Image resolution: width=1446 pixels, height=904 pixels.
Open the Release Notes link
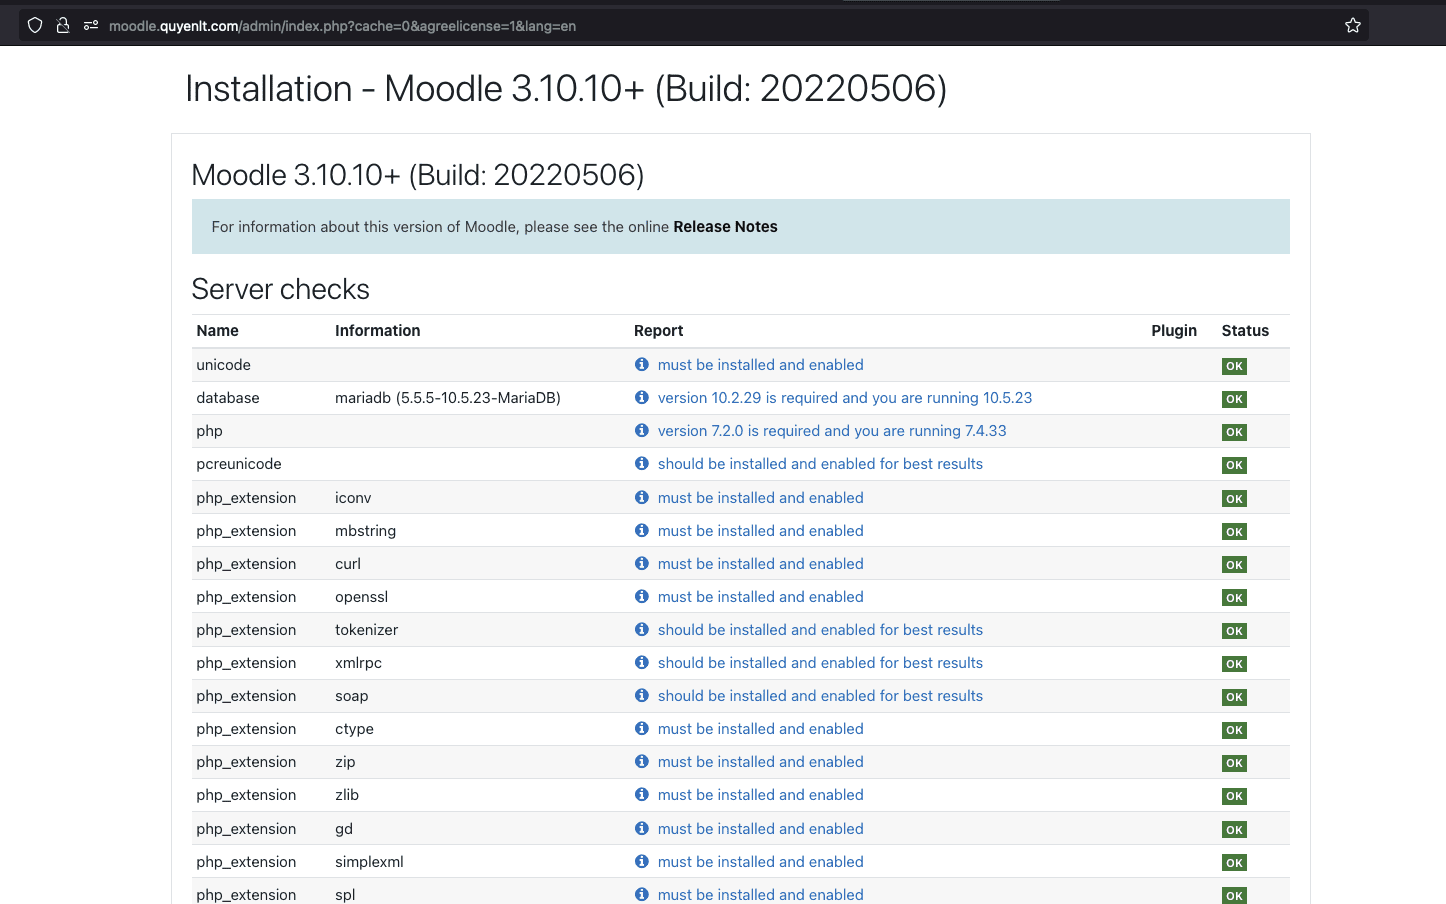pos(725,227)
